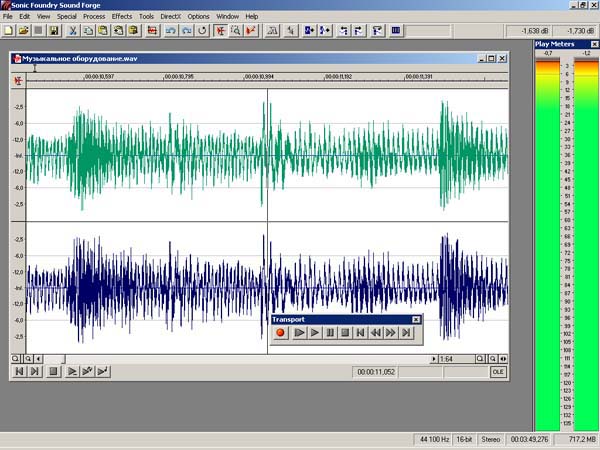Screen dimensions: 600x450
Task: Click the OLE button in the data window
Action: [498, 372]
